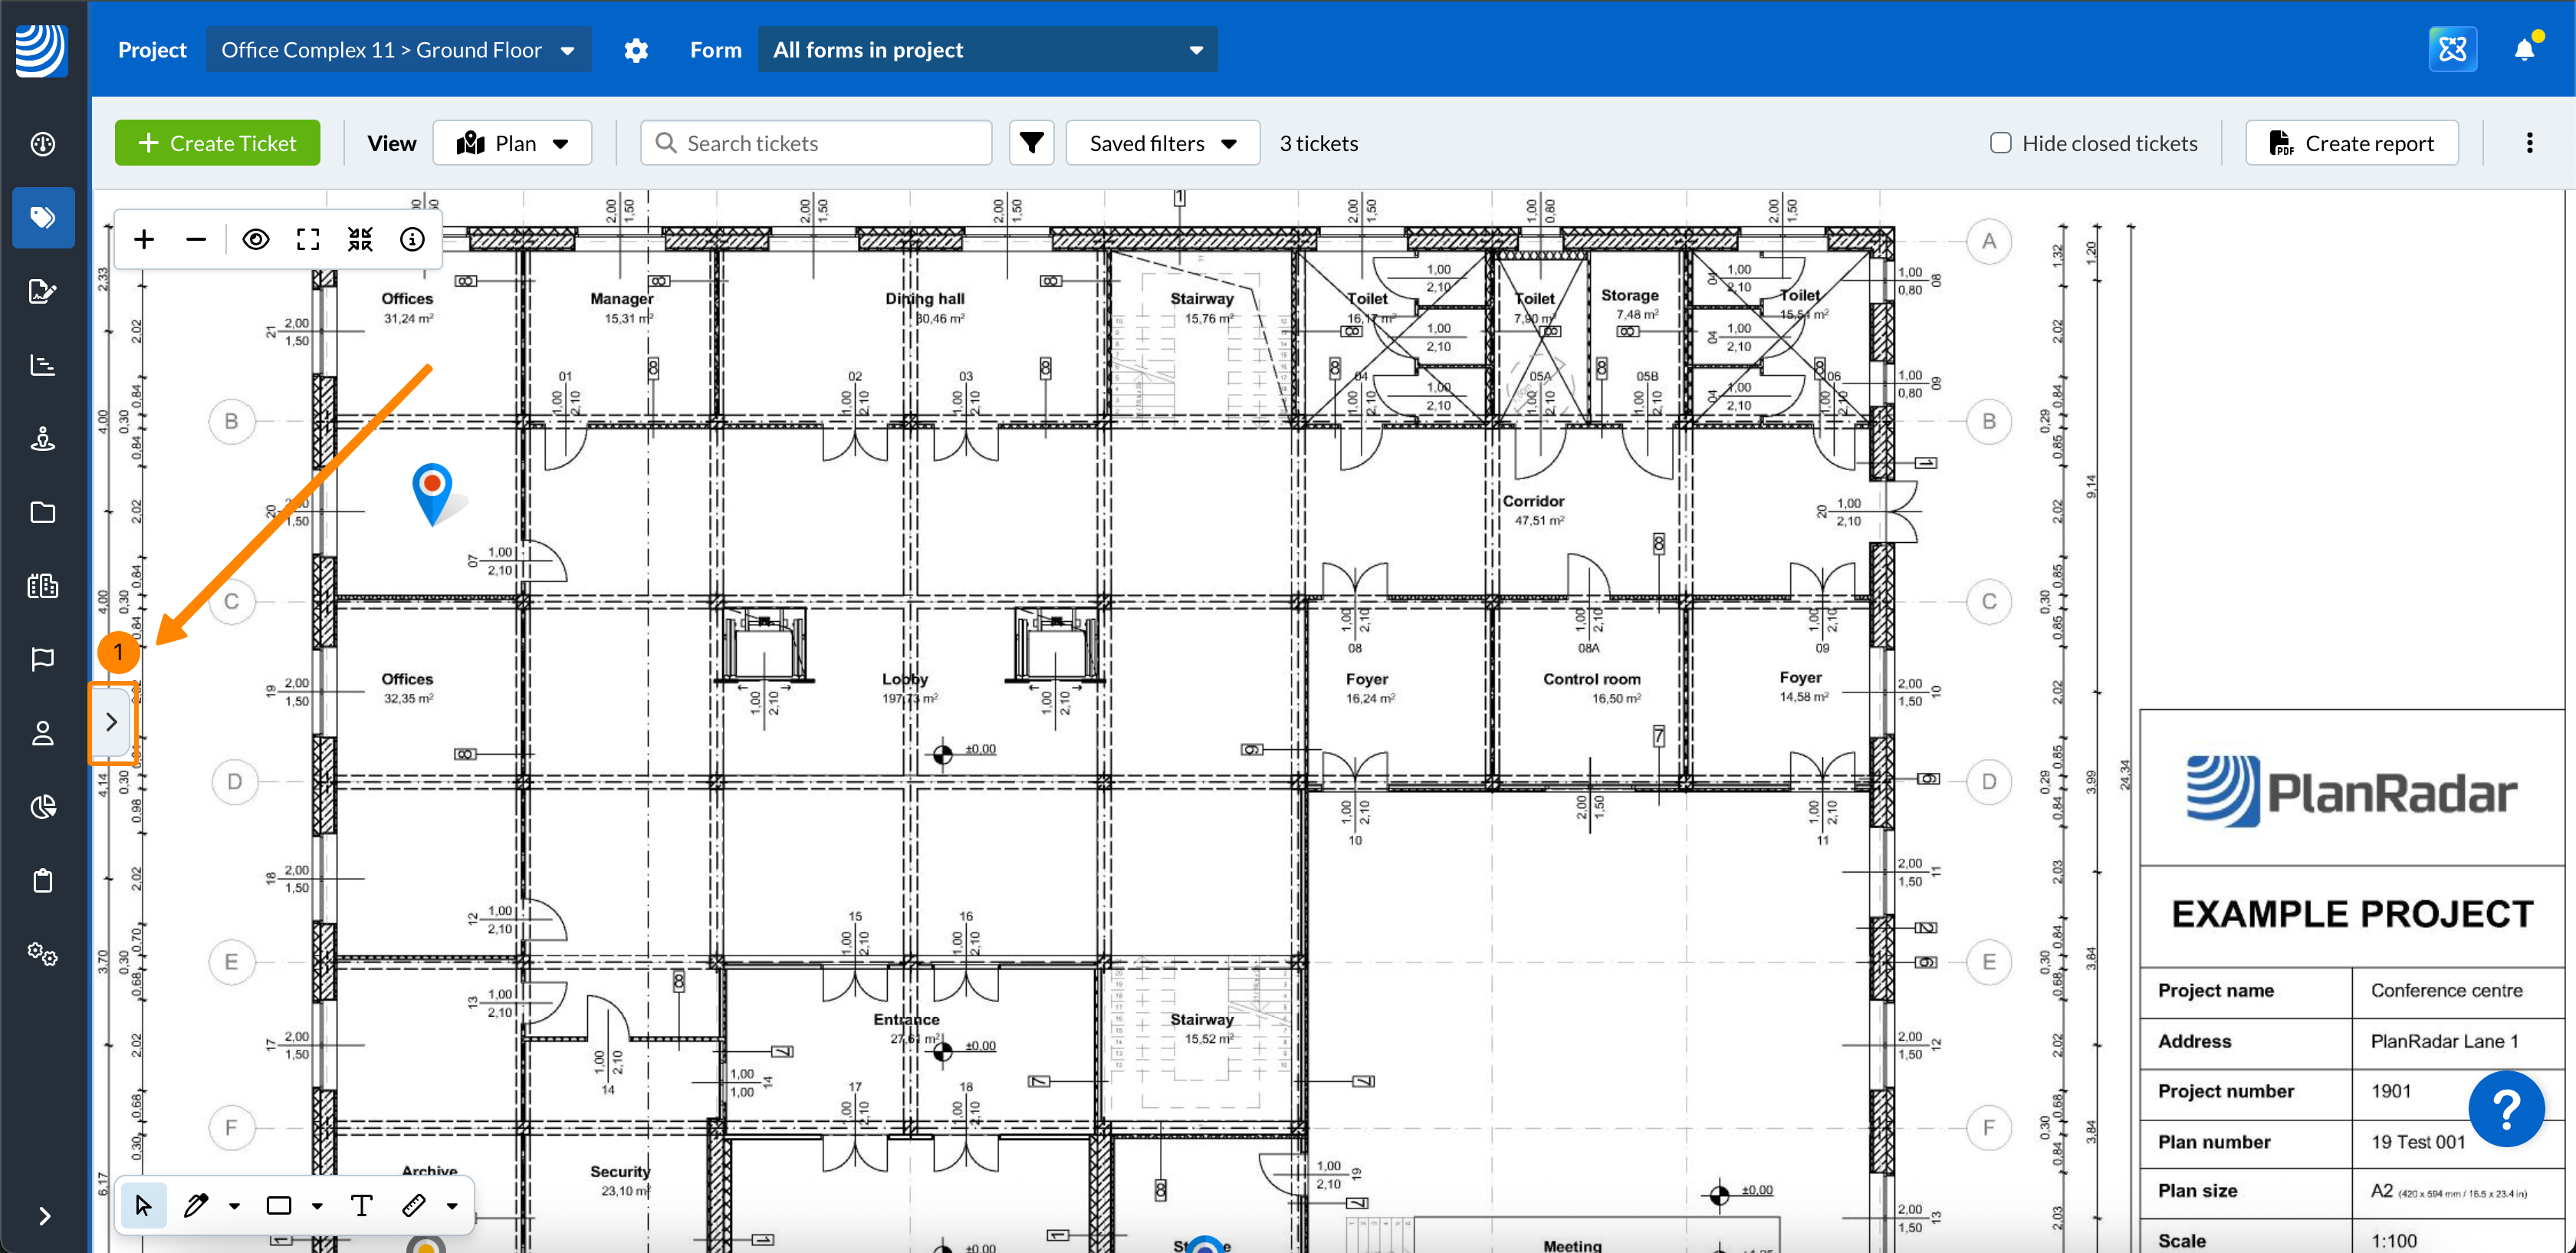Open the Plan view menu
2576x1253 pixels.
pos(512,143)
